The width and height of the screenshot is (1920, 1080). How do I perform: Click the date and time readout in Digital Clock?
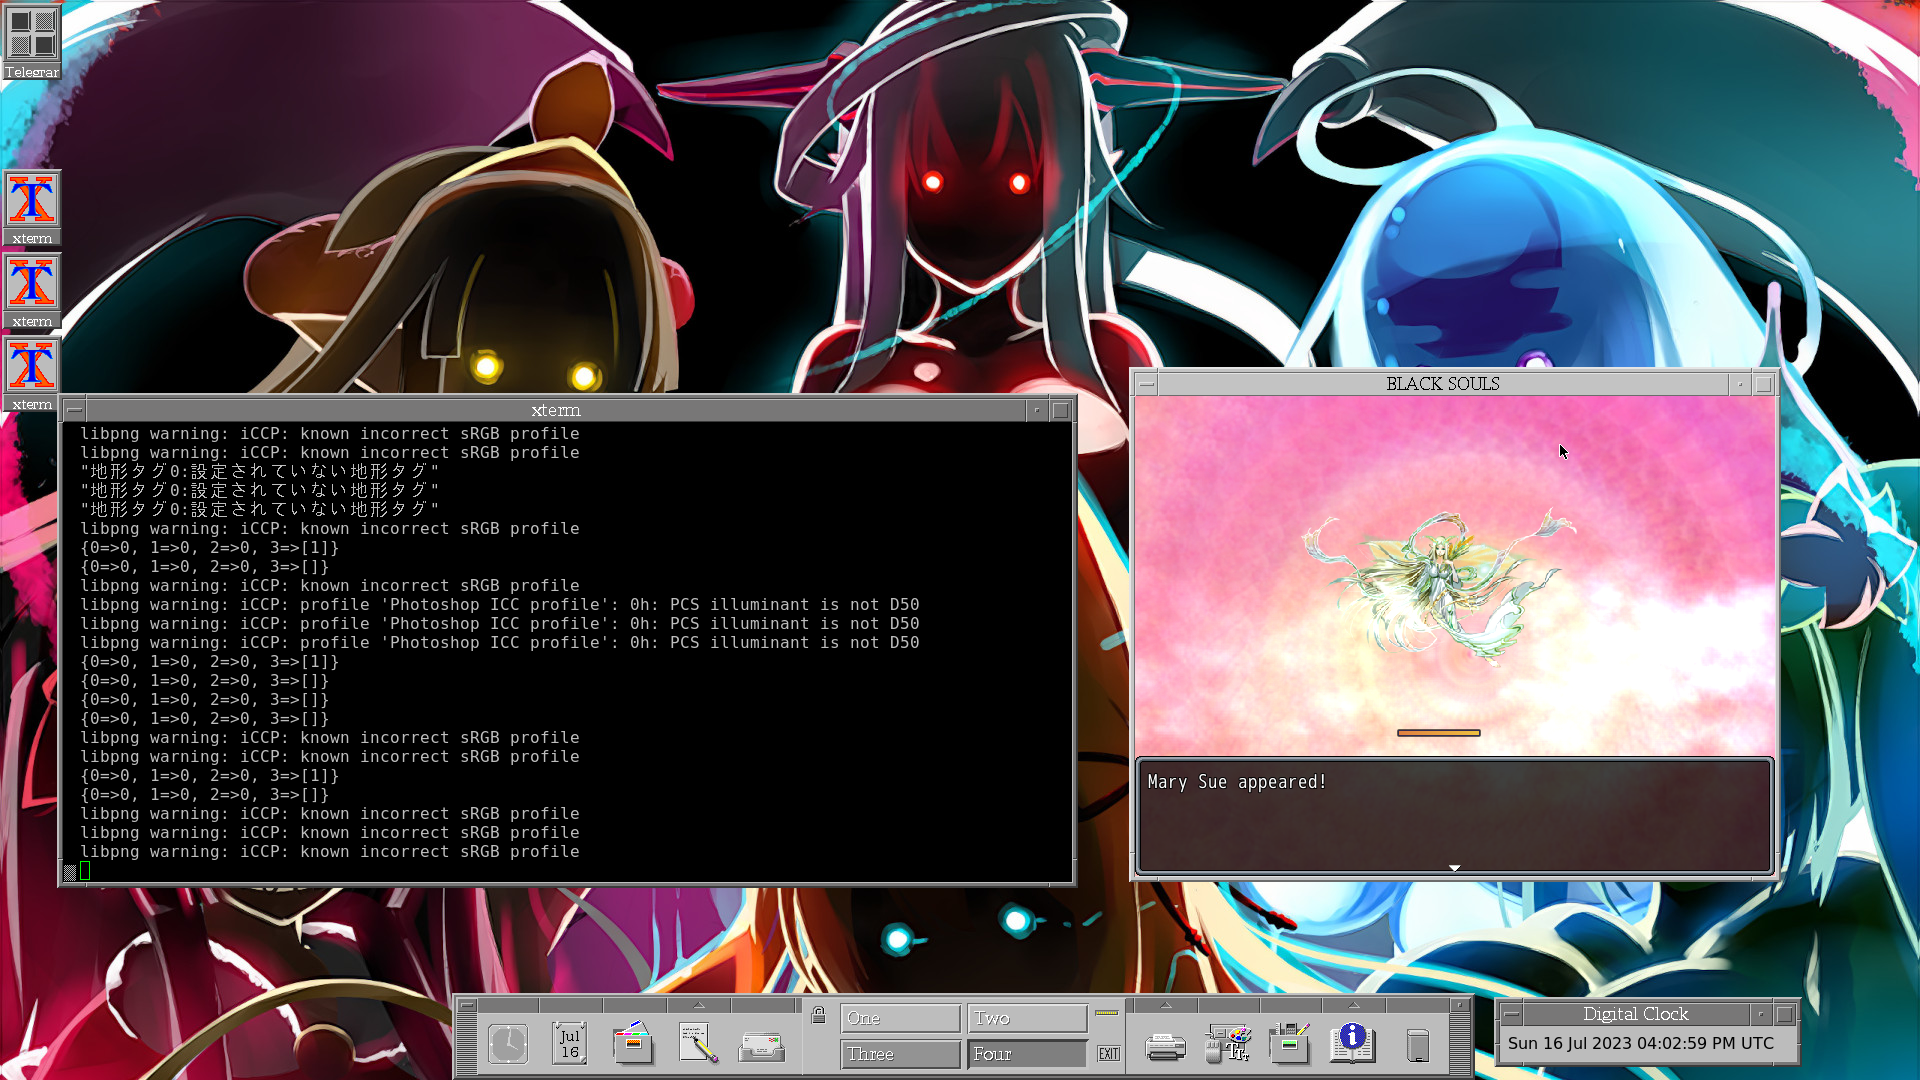(x=1641, y=1044)
